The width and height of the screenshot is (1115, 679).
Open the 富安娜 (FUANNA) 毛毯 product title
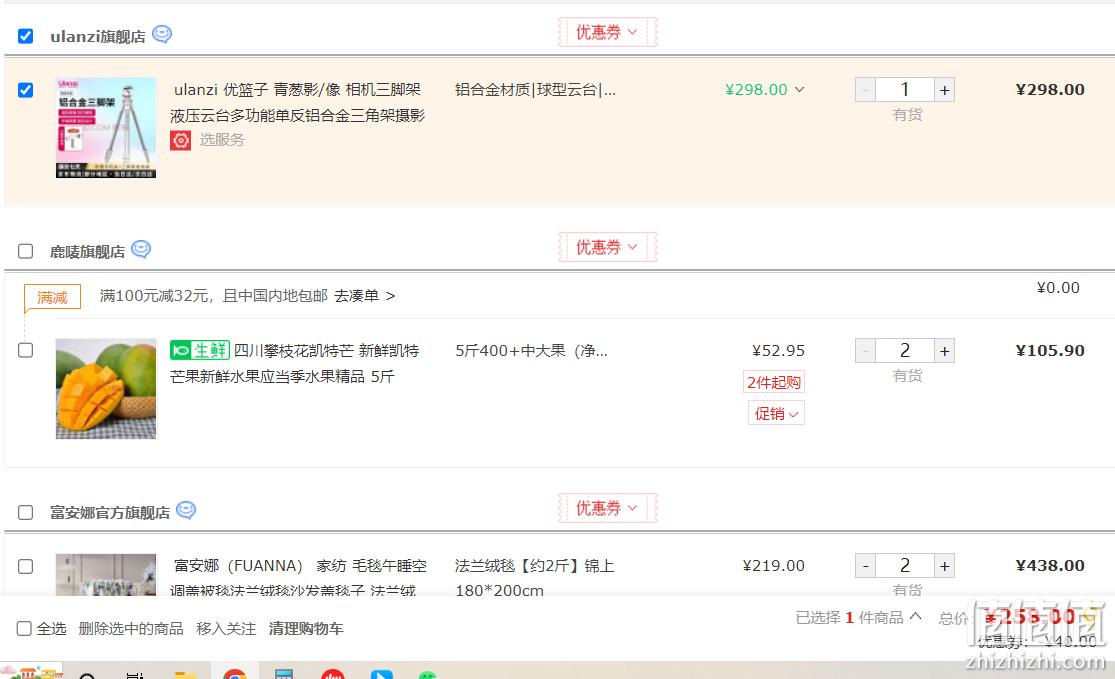coord(299,577)
